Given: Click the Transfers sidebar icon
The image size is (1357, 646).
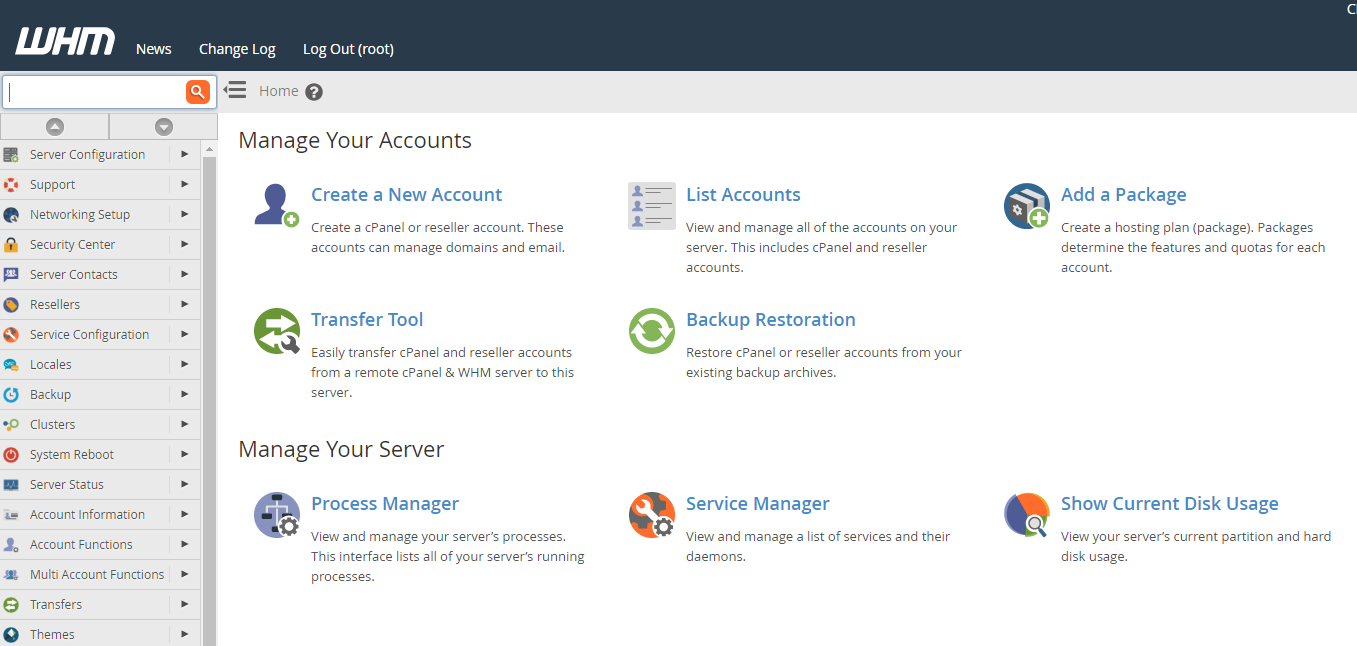Looking at the screenshot, I should [x=11, y=605].
